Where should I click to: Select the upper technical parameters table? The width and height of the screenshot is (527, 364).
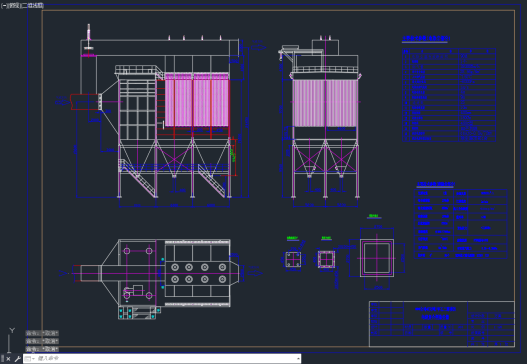click(449, 94)
